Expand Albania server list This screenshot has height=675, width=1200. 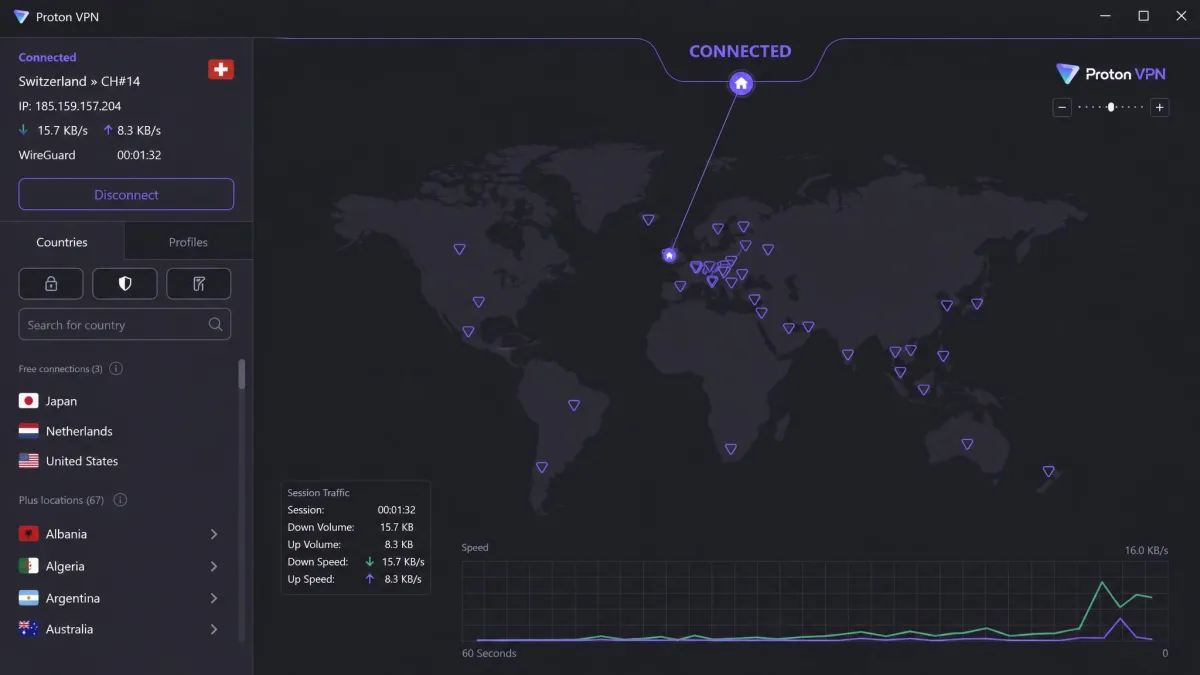(x=214, y=534)
